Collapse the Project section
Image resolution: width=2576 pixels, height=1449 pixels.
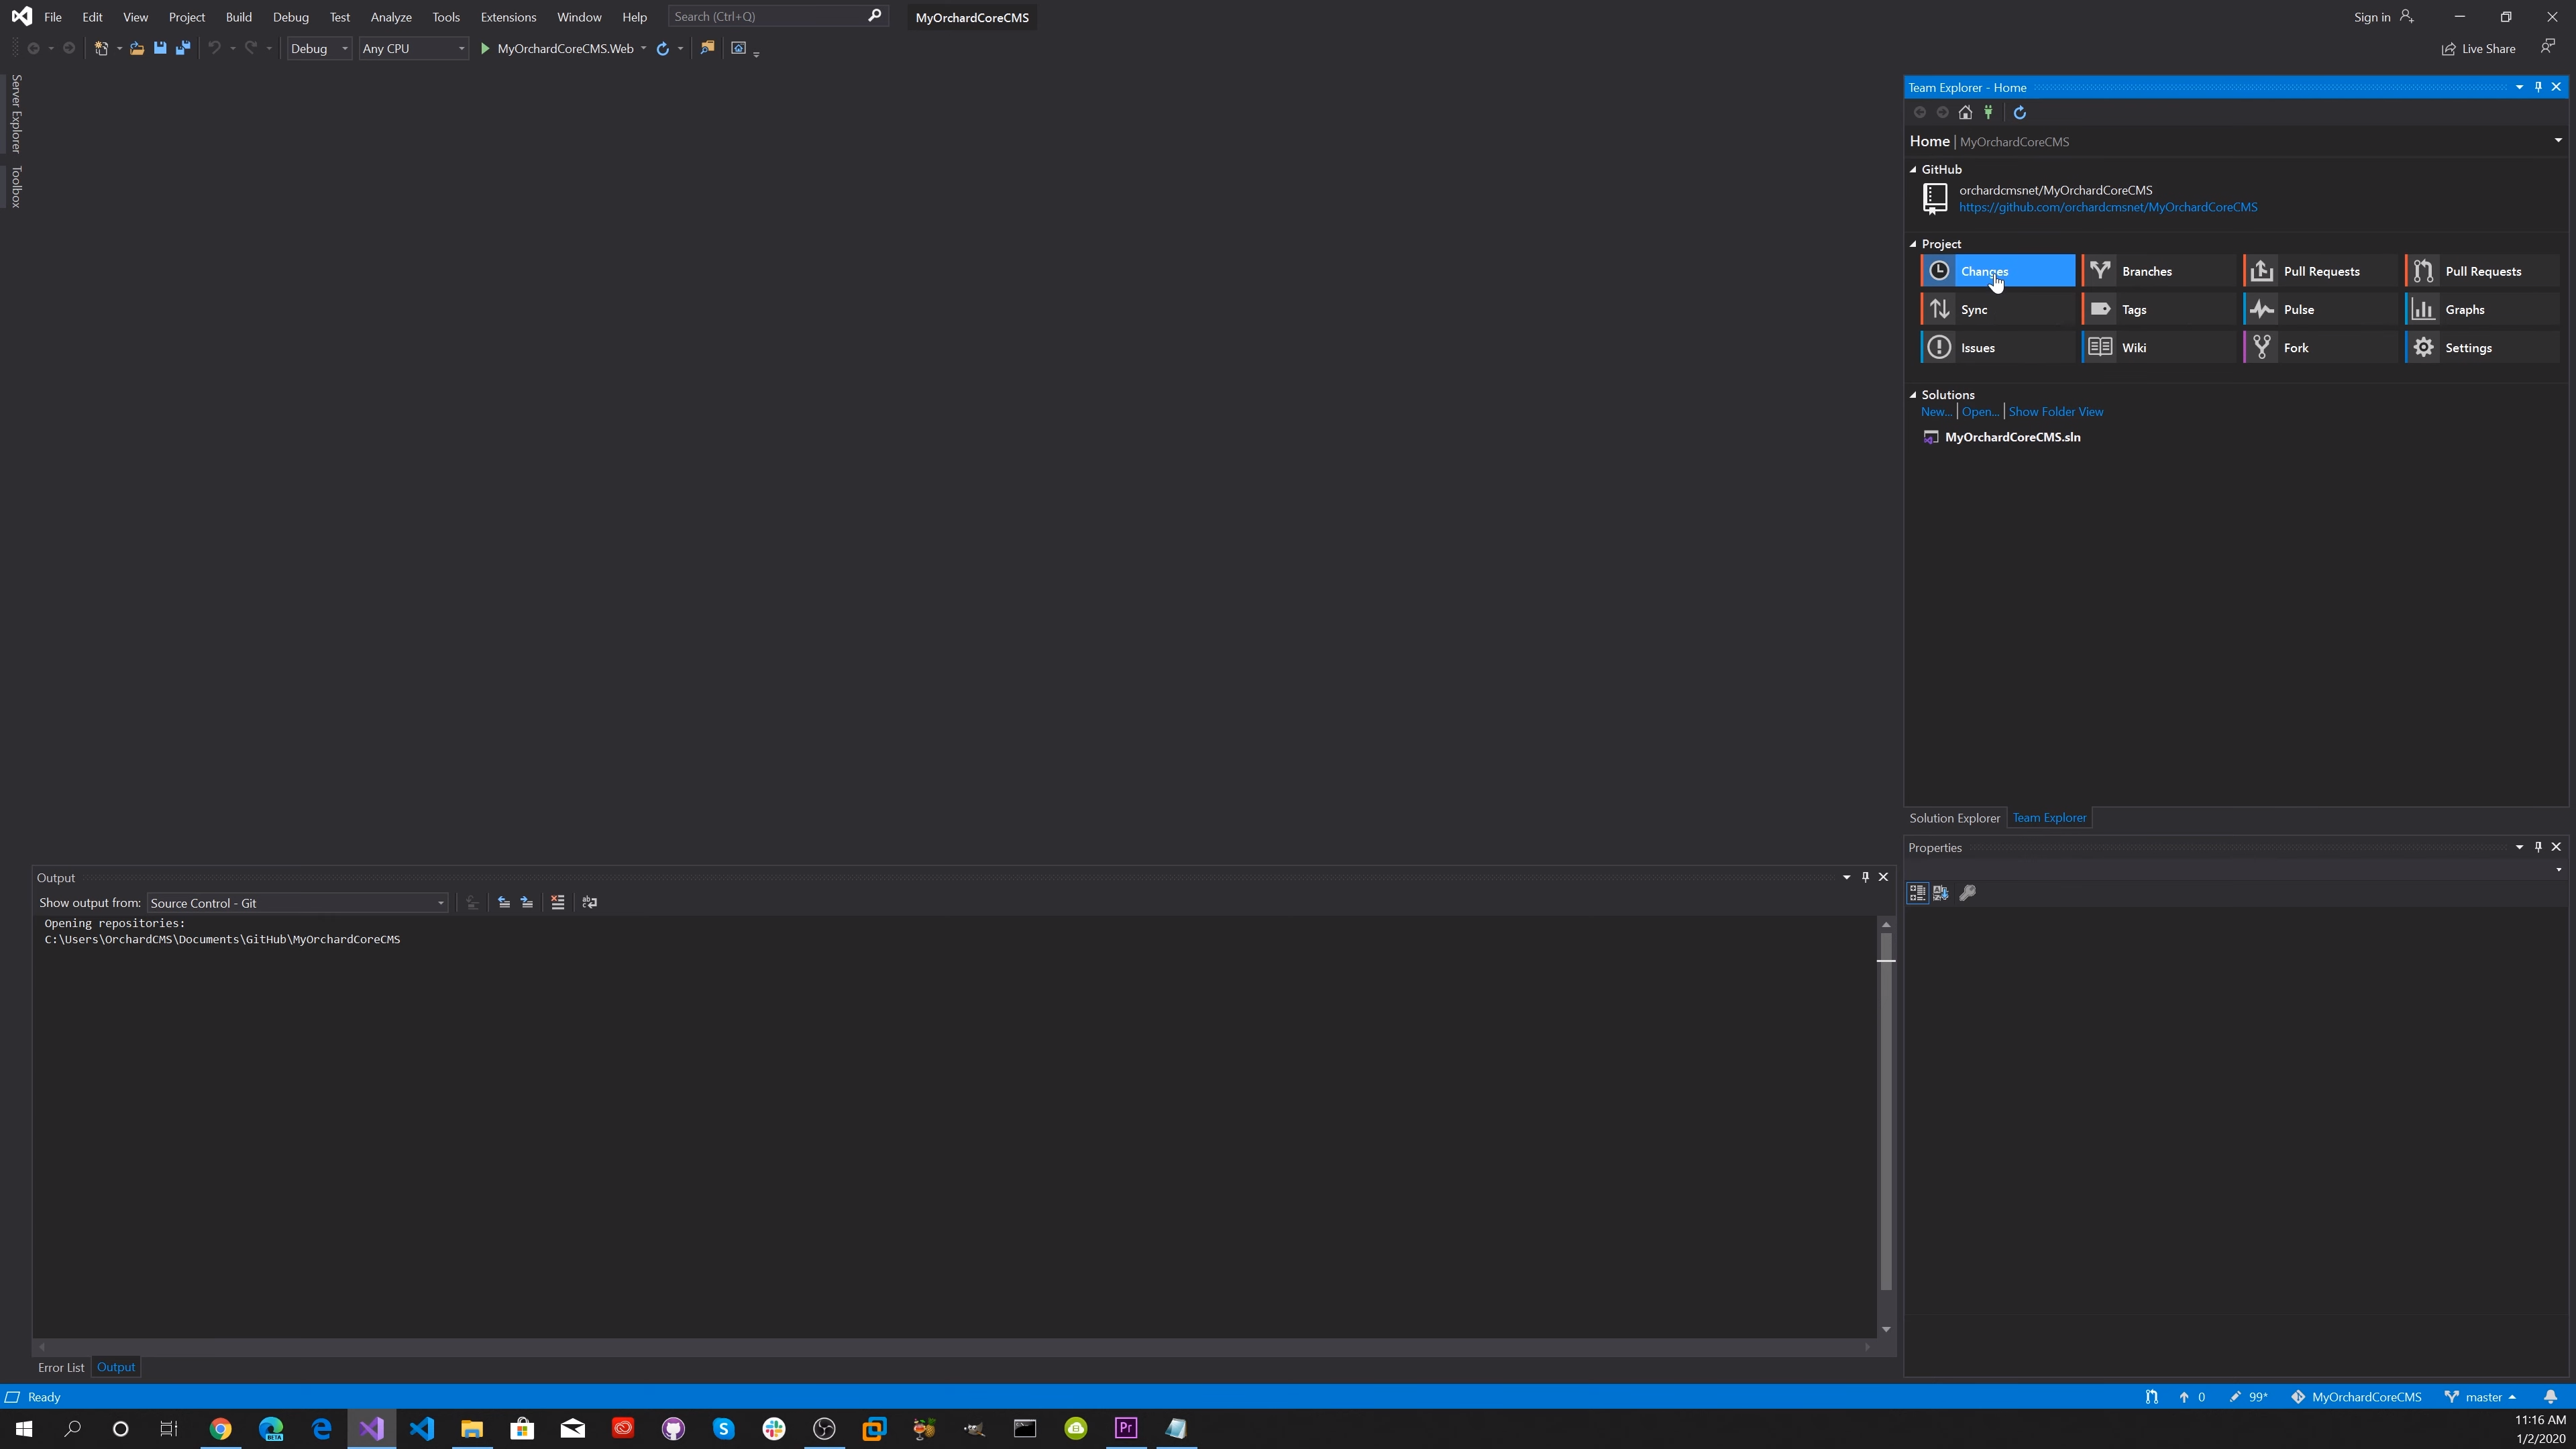(1913, 244)
